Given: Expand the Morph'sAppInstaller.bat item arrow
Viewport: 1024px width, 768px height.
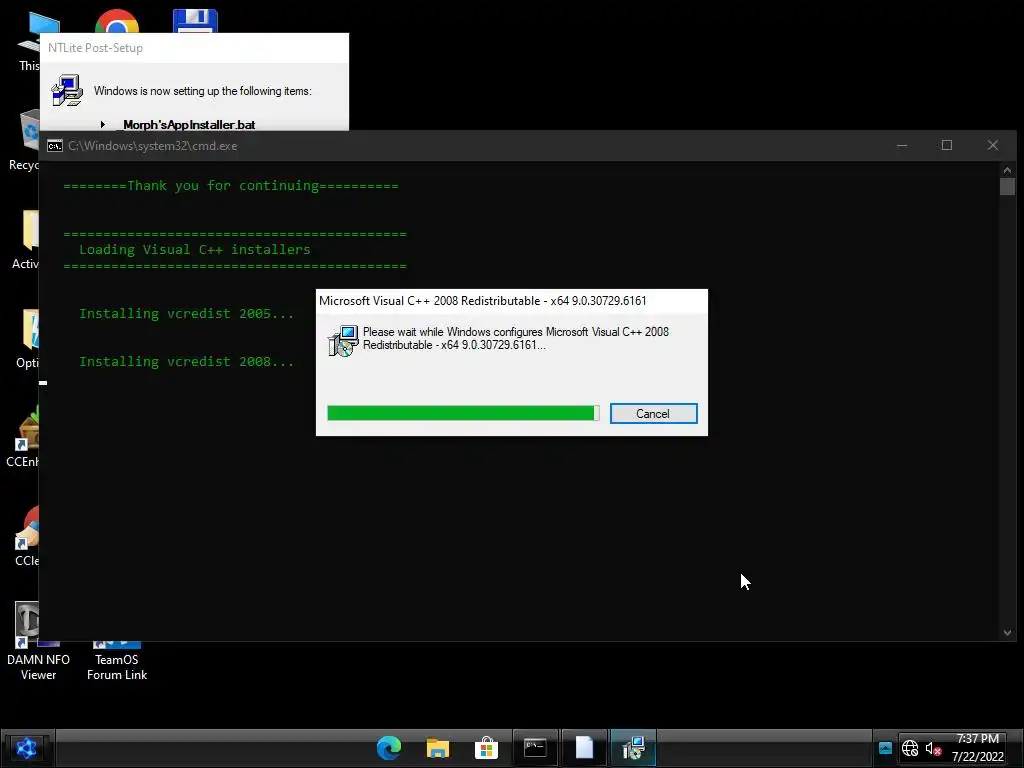Looking at the screenshot, I should [x=103, y=124].
